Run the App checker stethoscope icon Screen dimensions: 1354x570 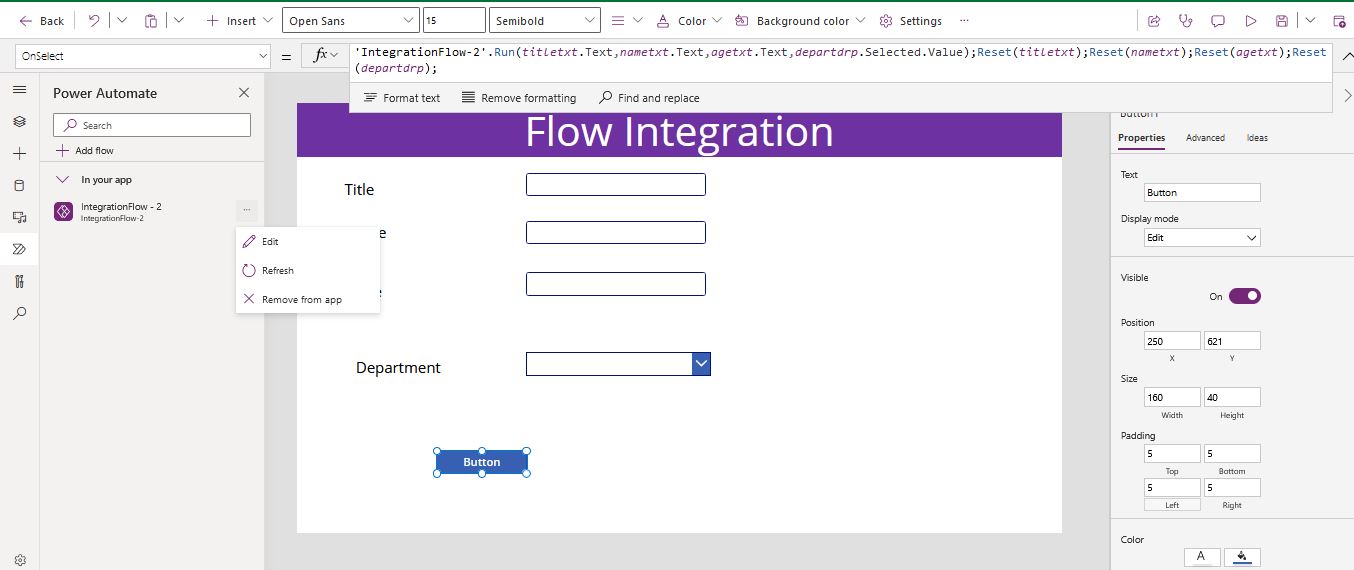(1186, 21)
